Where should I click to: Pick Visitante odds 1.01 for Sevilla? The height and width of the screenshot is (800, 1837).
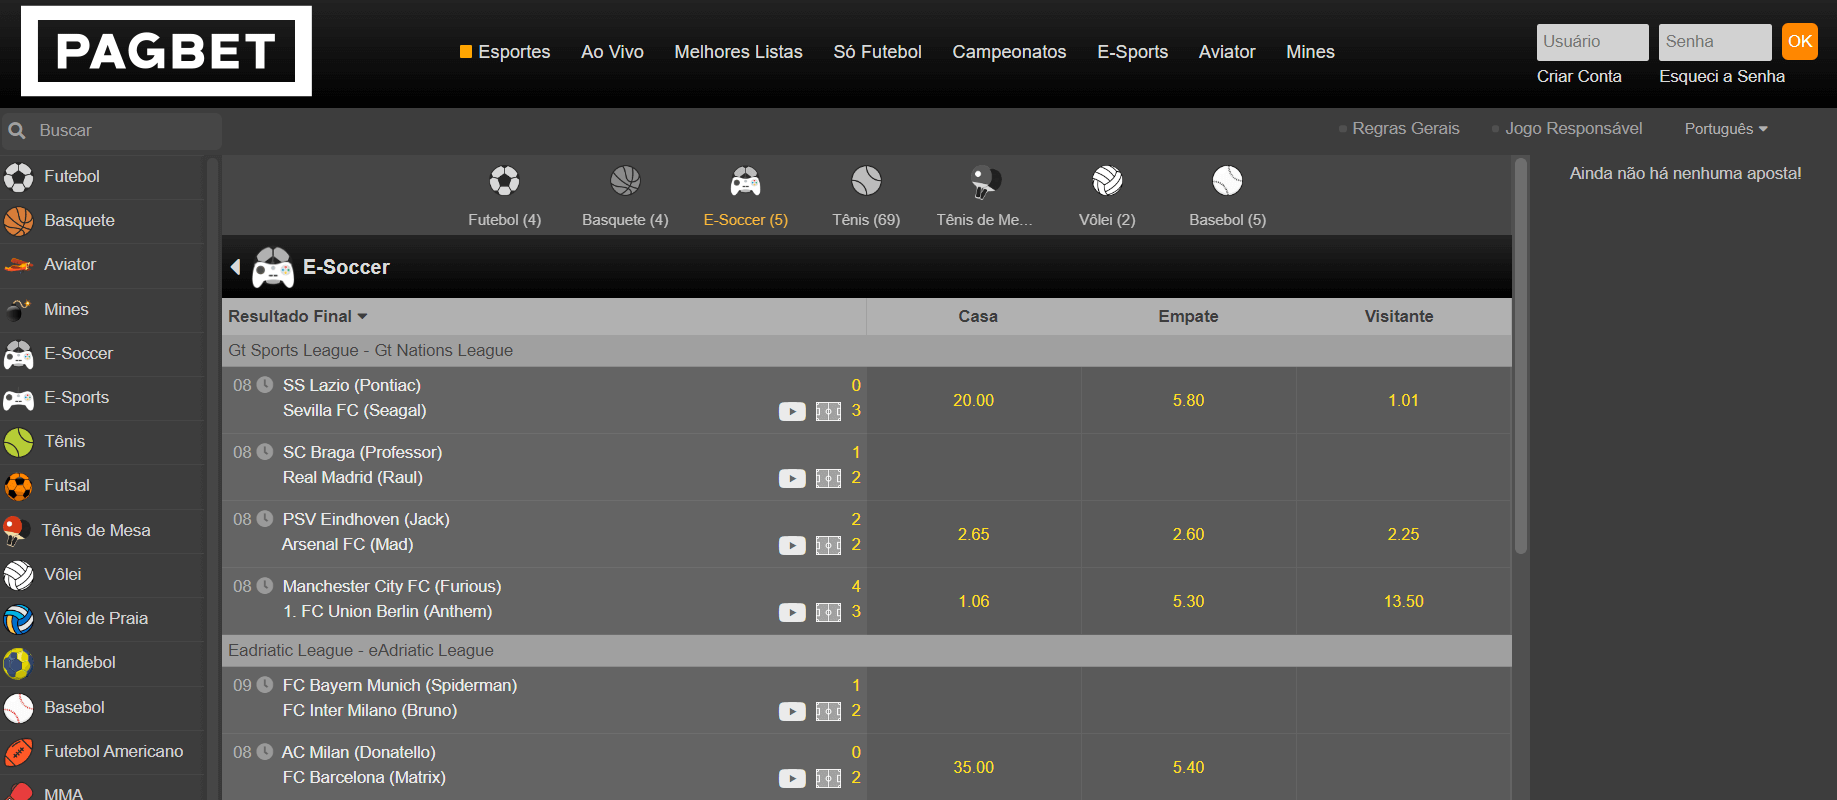click(1403, 400)
